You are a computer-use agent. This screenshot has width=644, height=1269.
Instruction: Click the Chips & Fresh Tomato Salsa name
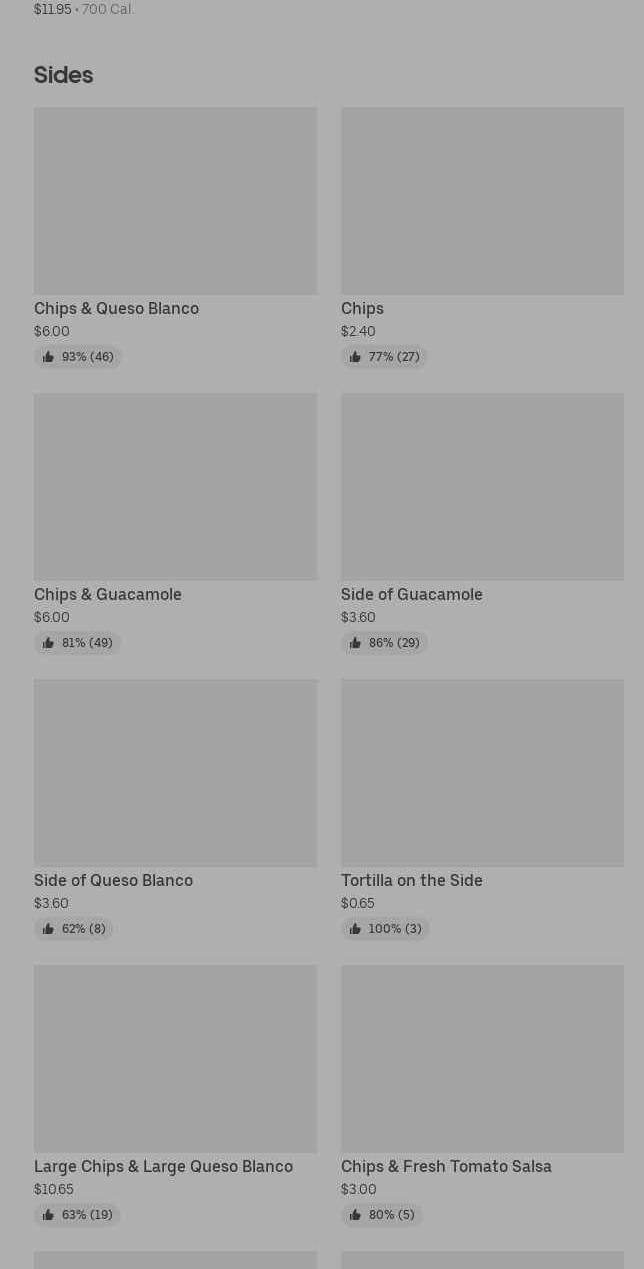click(446, 1166)
